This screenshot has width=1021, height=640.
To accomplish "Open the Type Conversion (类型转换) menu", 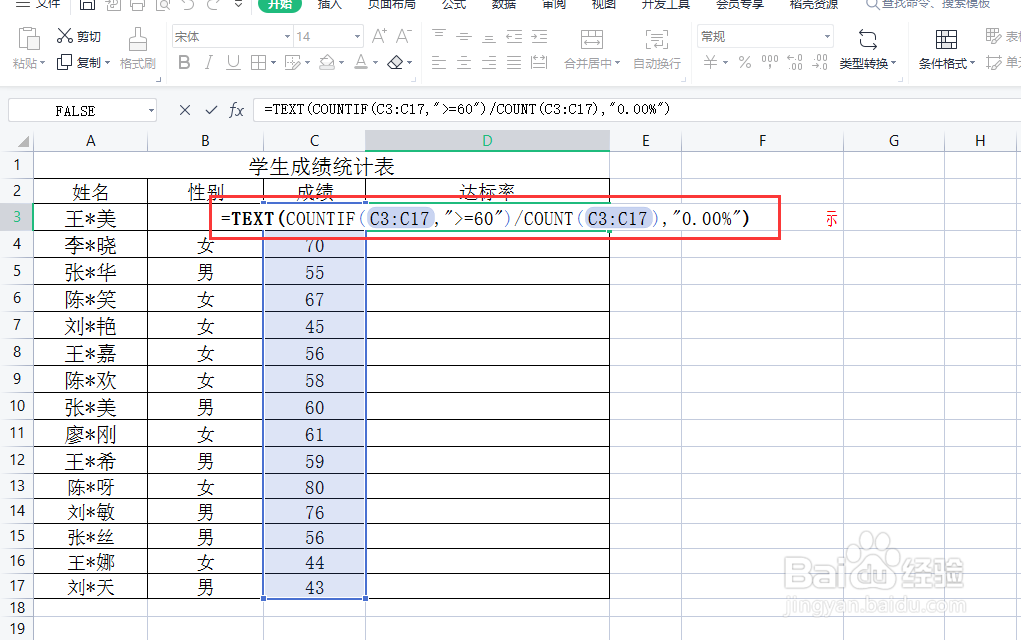I will (x=867, y=49).
